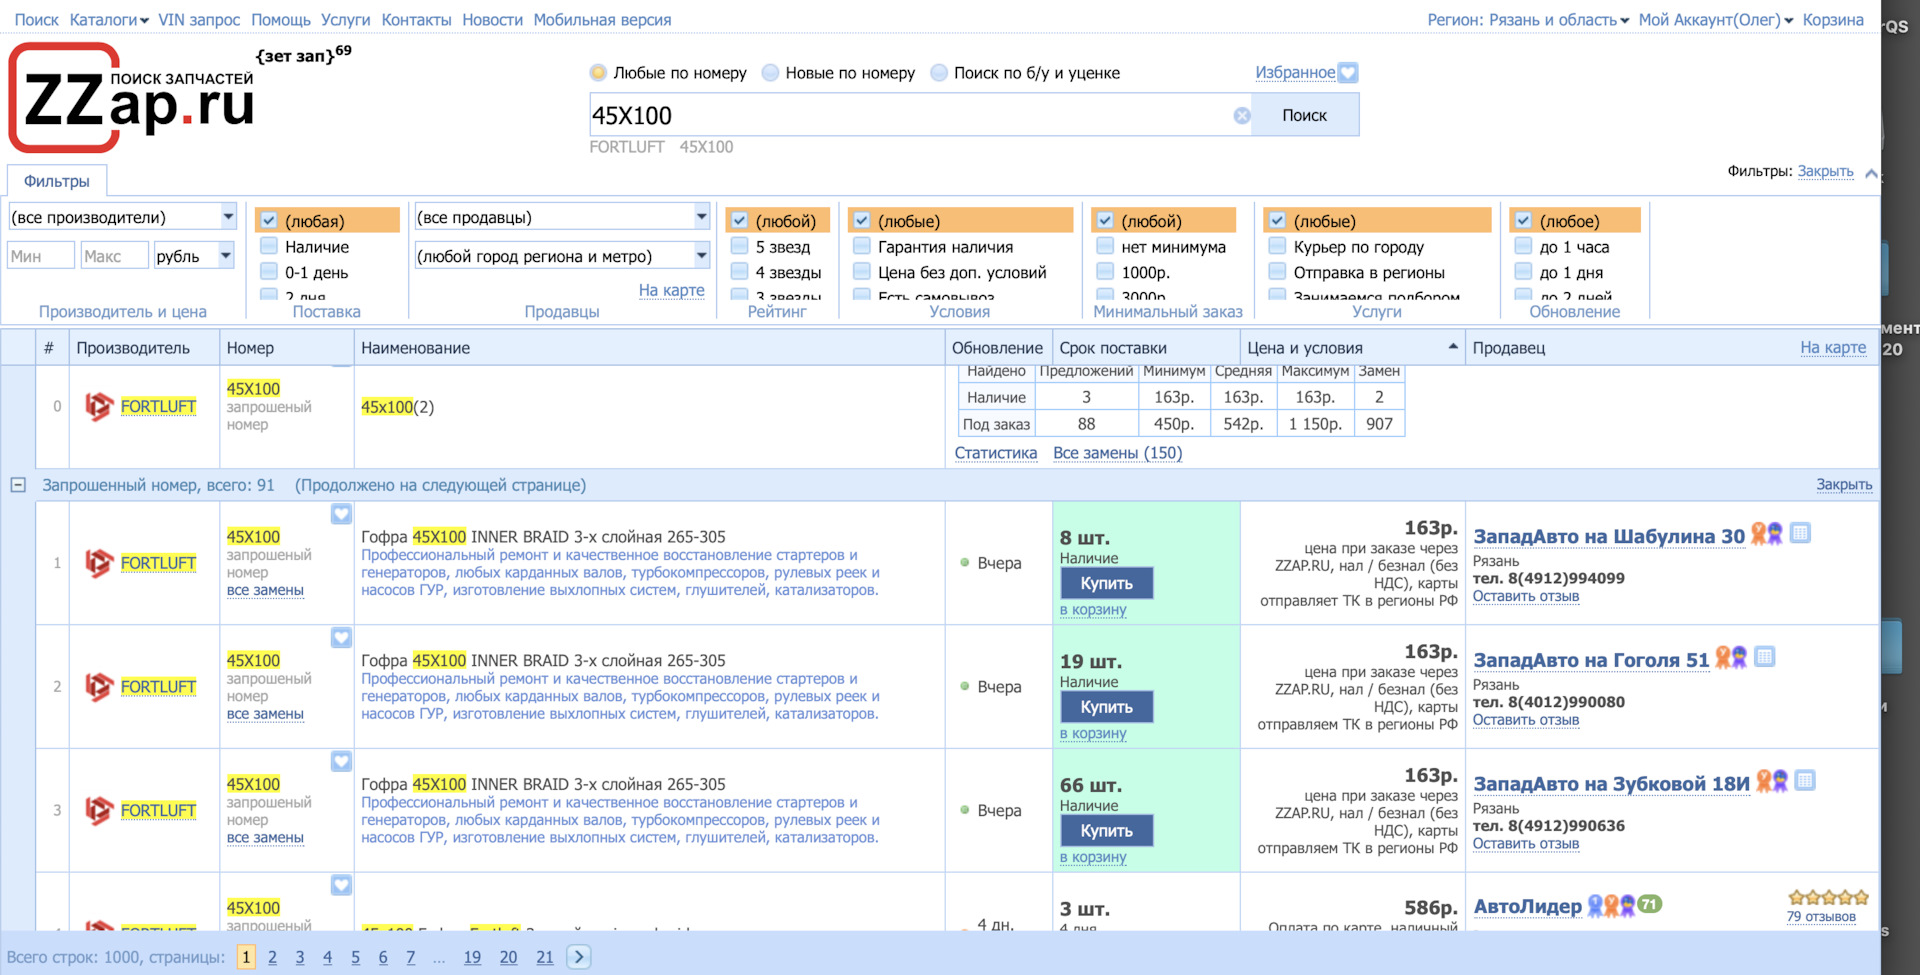Click the green 71 badge by АвтоЛидер
Screen dimensions: 1920x975
(x=1650, y=904)
